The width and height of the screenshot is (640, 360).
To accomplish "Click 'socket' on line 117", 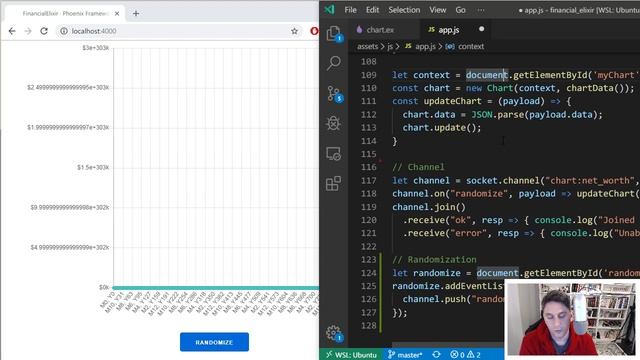I will 482,180.
